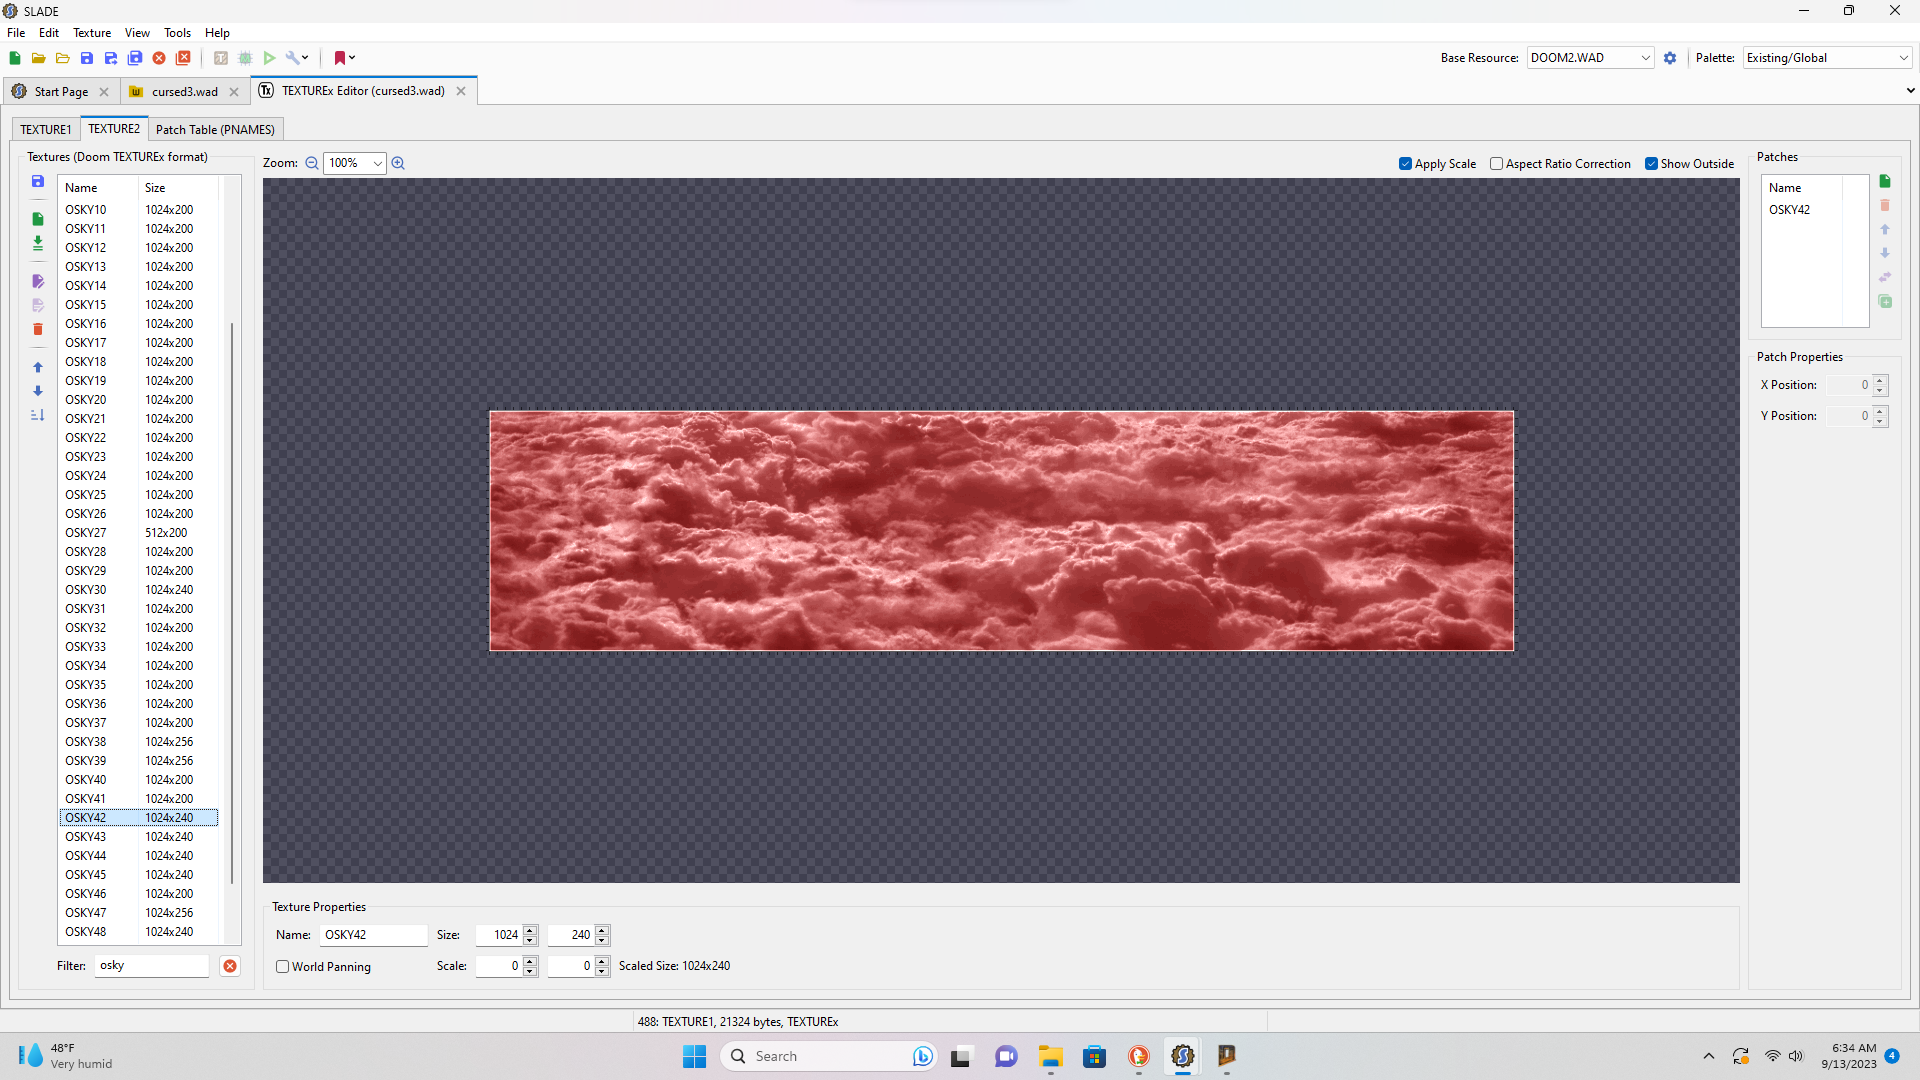Increase texture width with stepper up arrow

coord(530,930)
